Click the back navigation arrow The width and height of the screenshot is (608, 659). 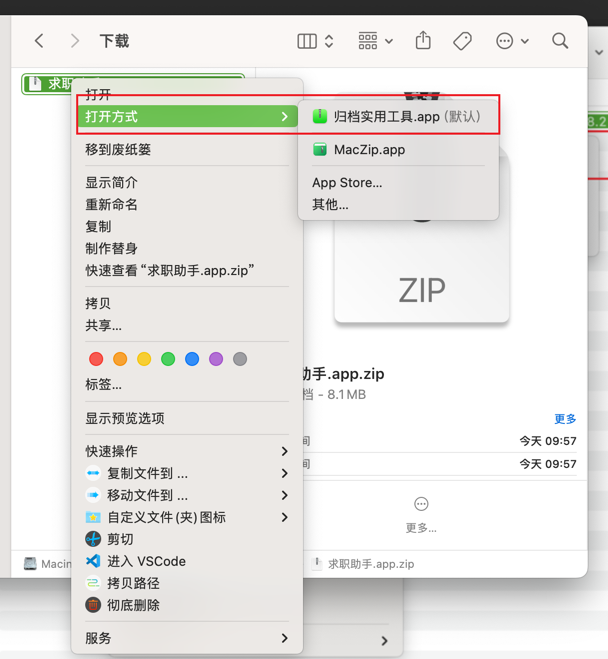(39, 41)
